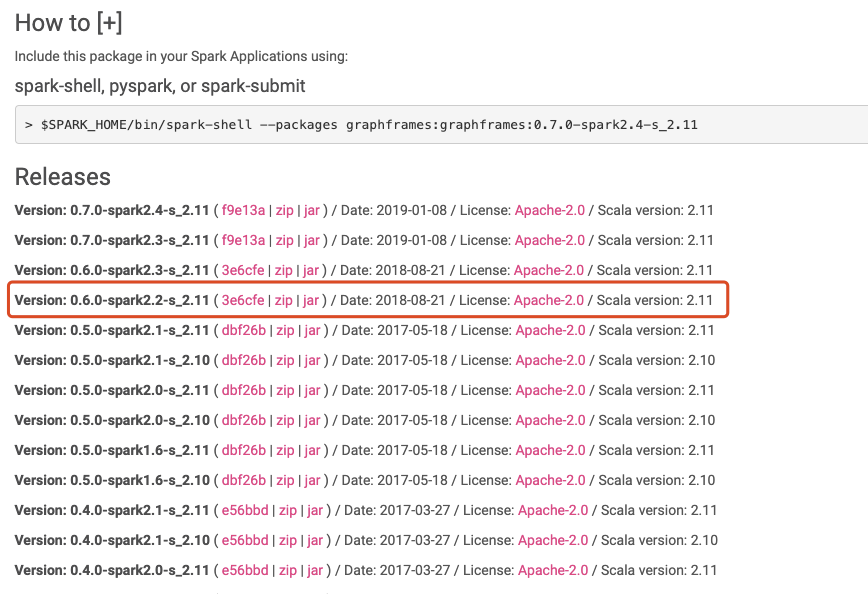The height and width of the screenshot is (594, 868).
Task: Open Apache-2.0 license for 0.5.0-spark1.6-s_2.10
Action: point(550,480)
